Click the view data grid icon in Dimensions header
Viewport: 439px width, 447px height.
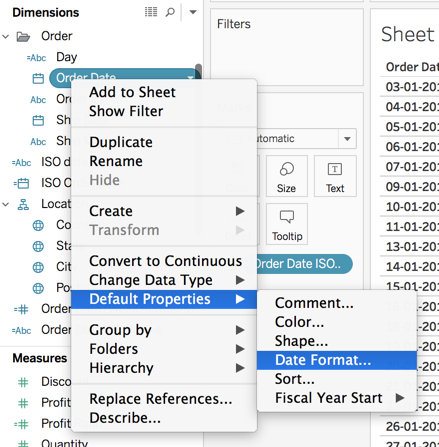(x=151, y=12)
